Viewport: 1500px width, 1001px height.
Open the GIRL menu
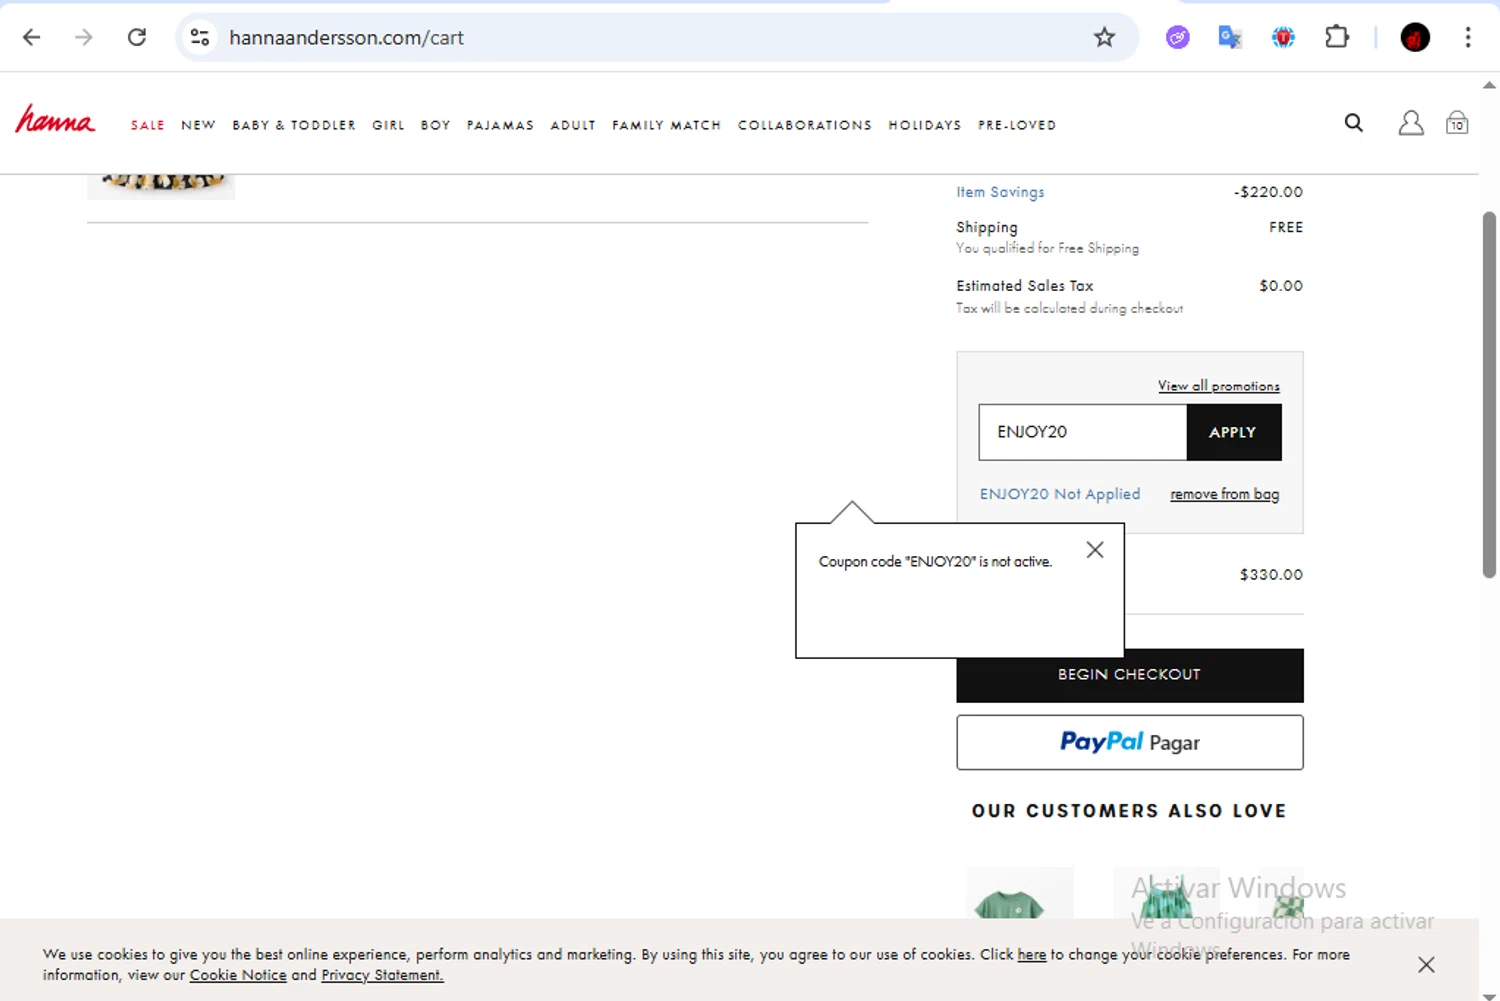pyautogui.click(x=388, y=125)
